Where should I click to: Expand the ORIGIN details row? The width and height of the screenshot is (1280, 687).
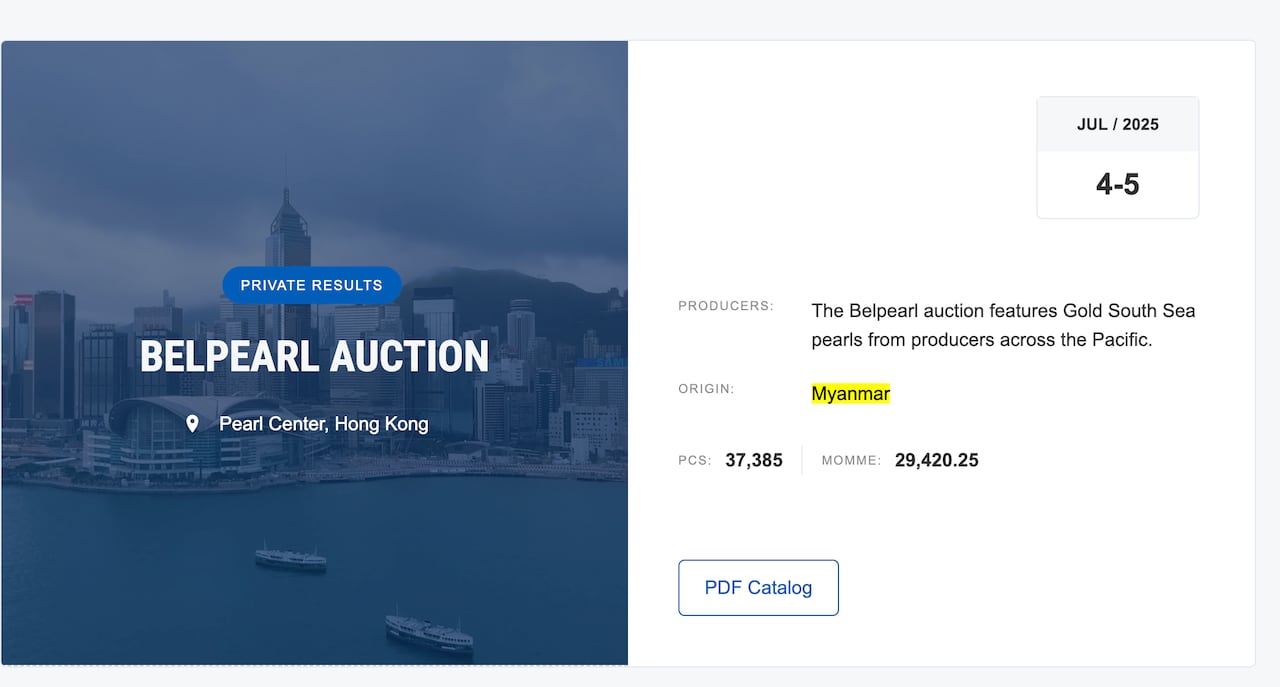pos(705,389)
